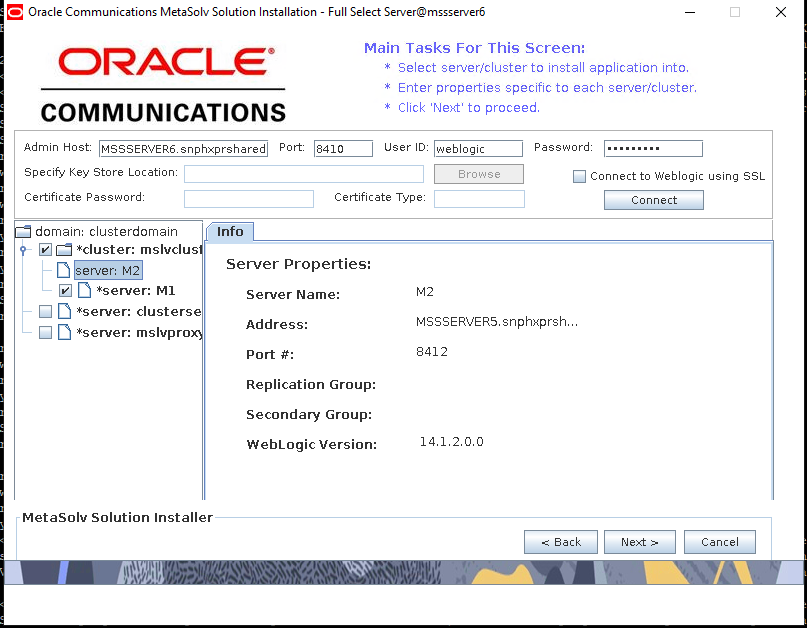Check the mslvproxy server checkbox
The image size is (807, 628).
[45, 333]
